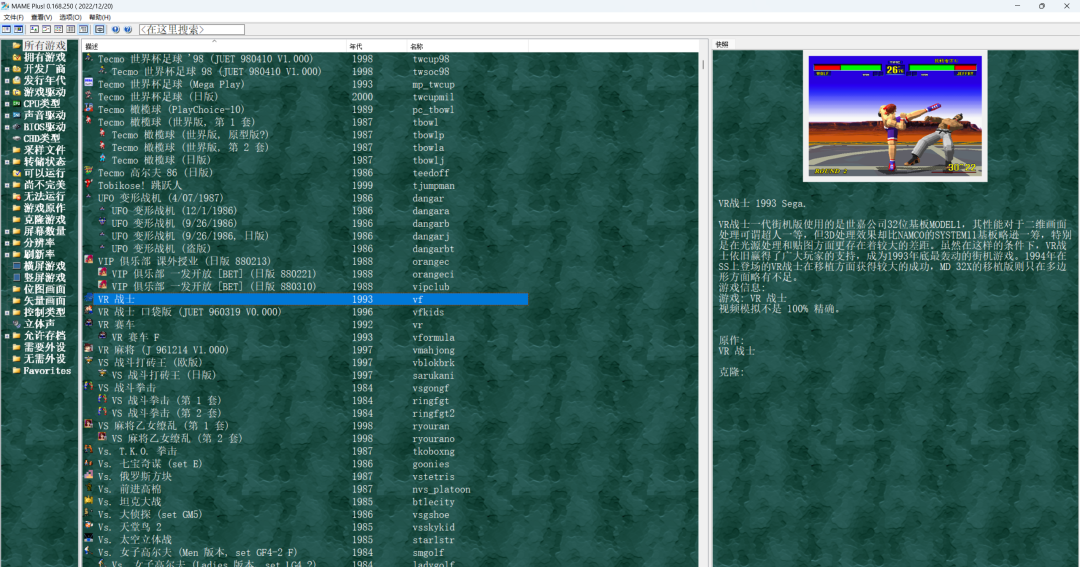Sort the list by 年代 column header

click(x=356, y=47)
